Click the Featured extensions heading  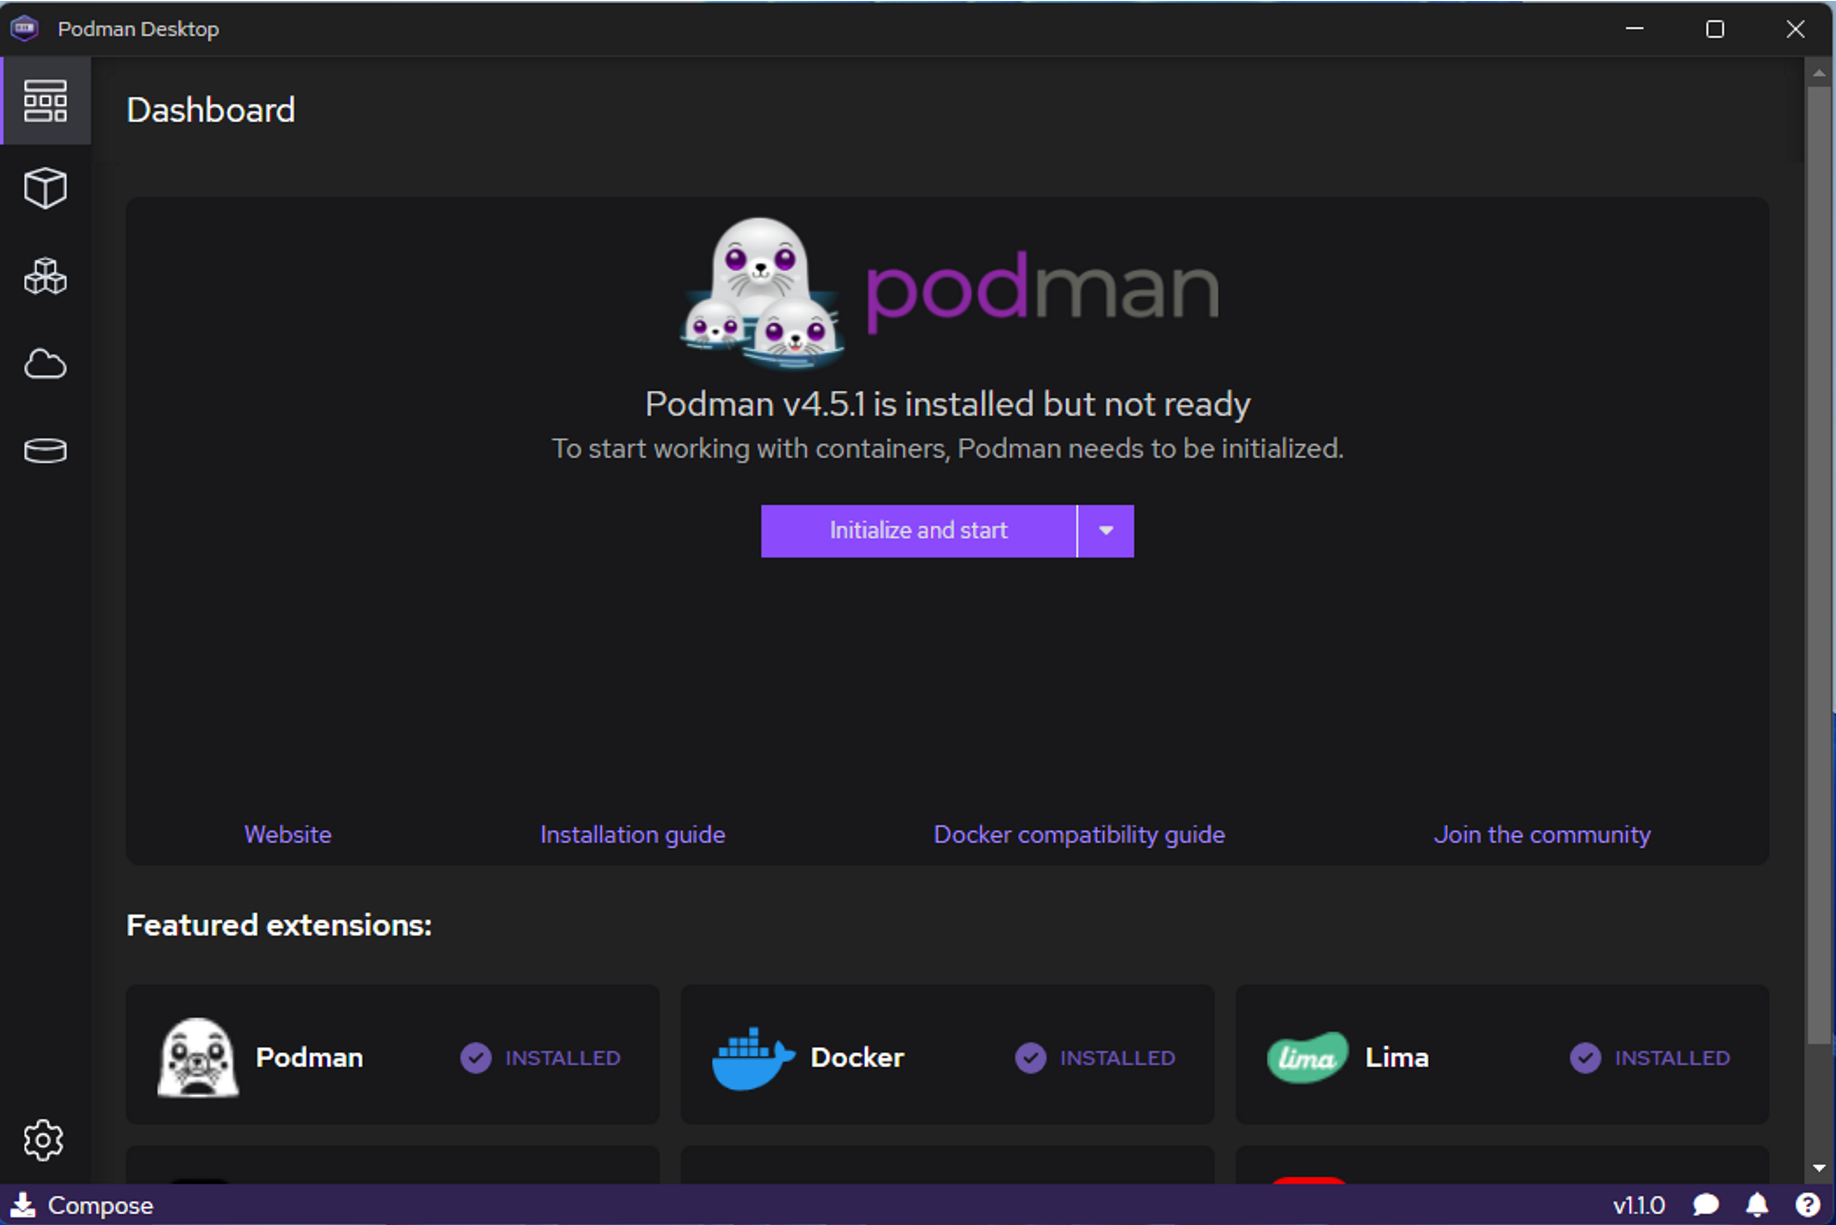[x=279, y=925]
